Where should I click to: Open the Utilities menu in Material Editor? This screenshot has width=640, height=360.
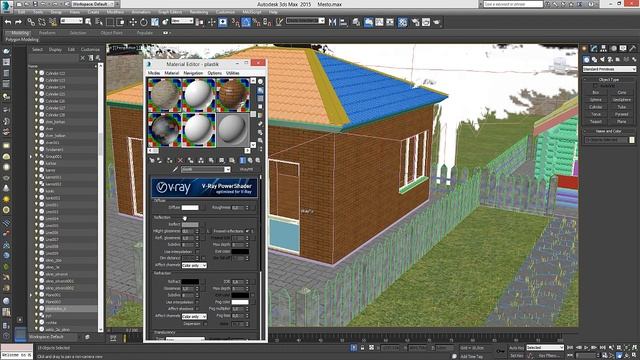pos(233,73)
